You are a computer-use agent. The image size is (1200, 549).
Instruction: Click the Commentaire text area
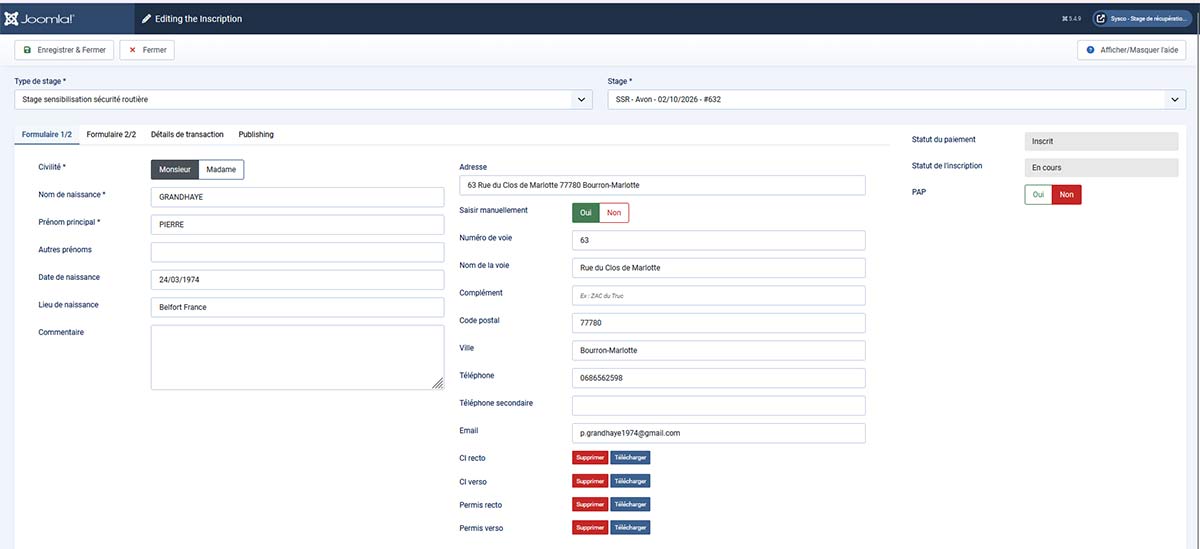click(297, 357)
